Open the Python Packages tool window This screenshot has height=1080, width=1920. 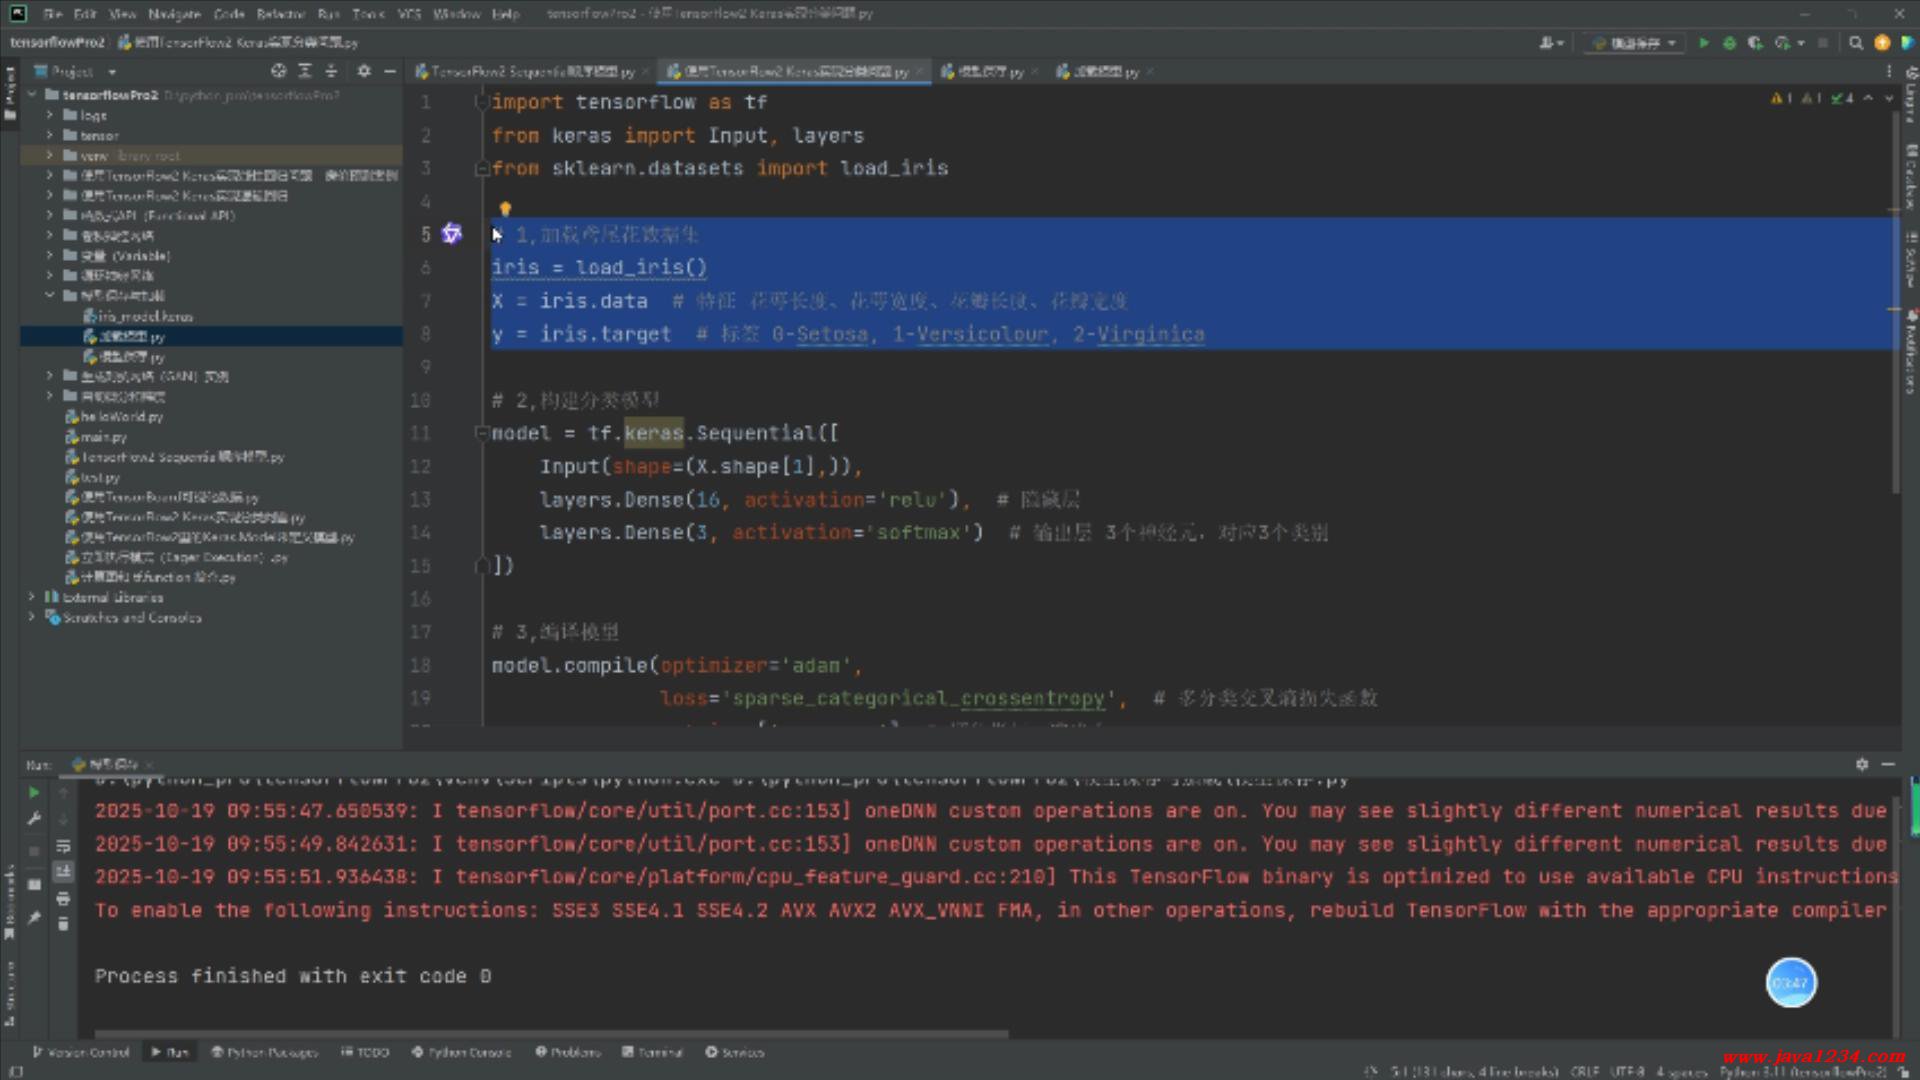click(264, 1052)
